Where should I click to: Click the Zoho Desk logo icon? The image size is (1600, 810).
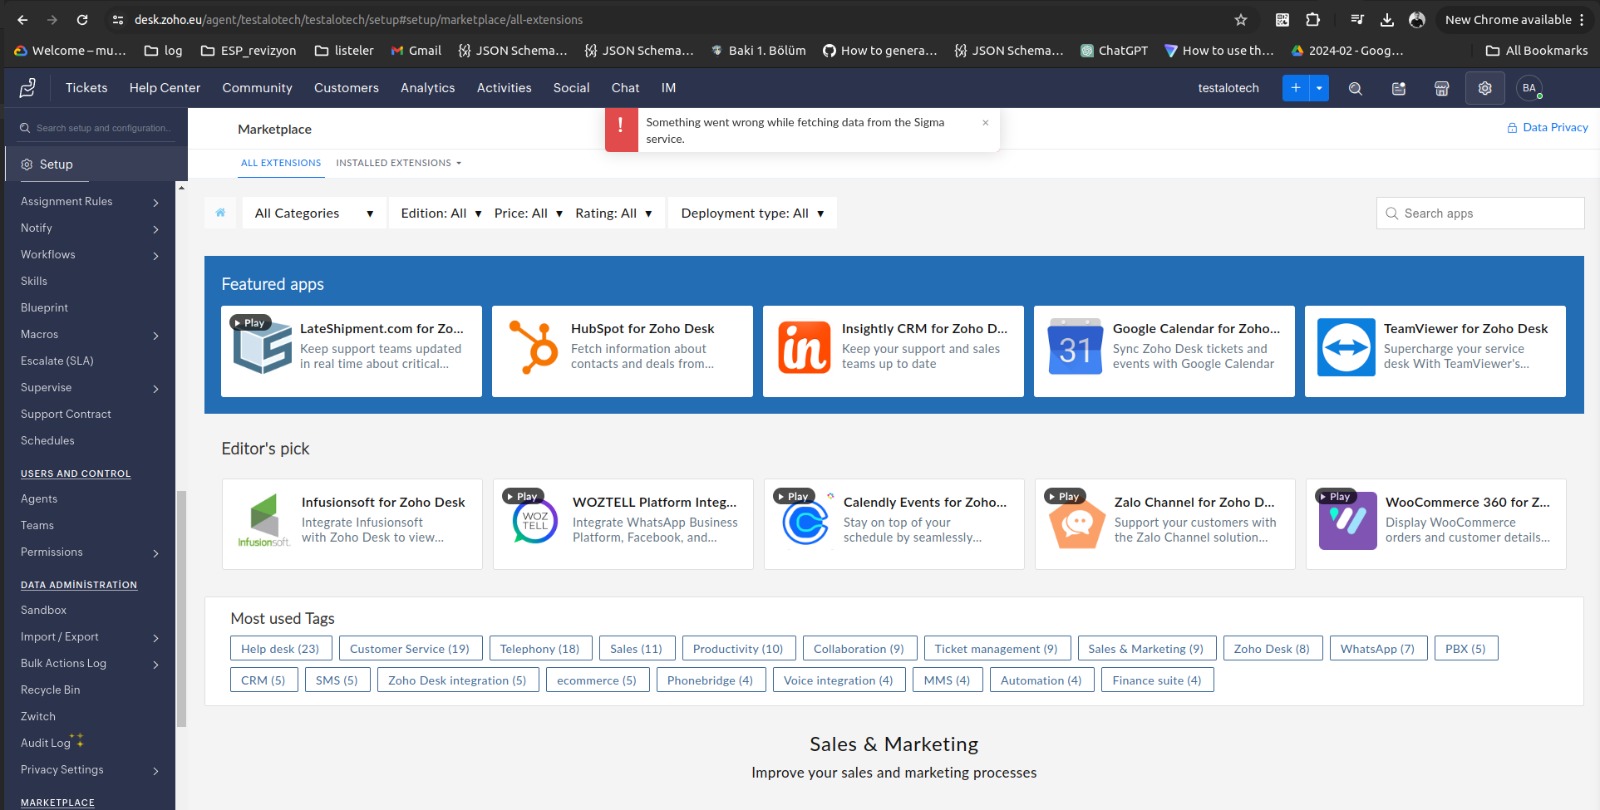point(28,88)
